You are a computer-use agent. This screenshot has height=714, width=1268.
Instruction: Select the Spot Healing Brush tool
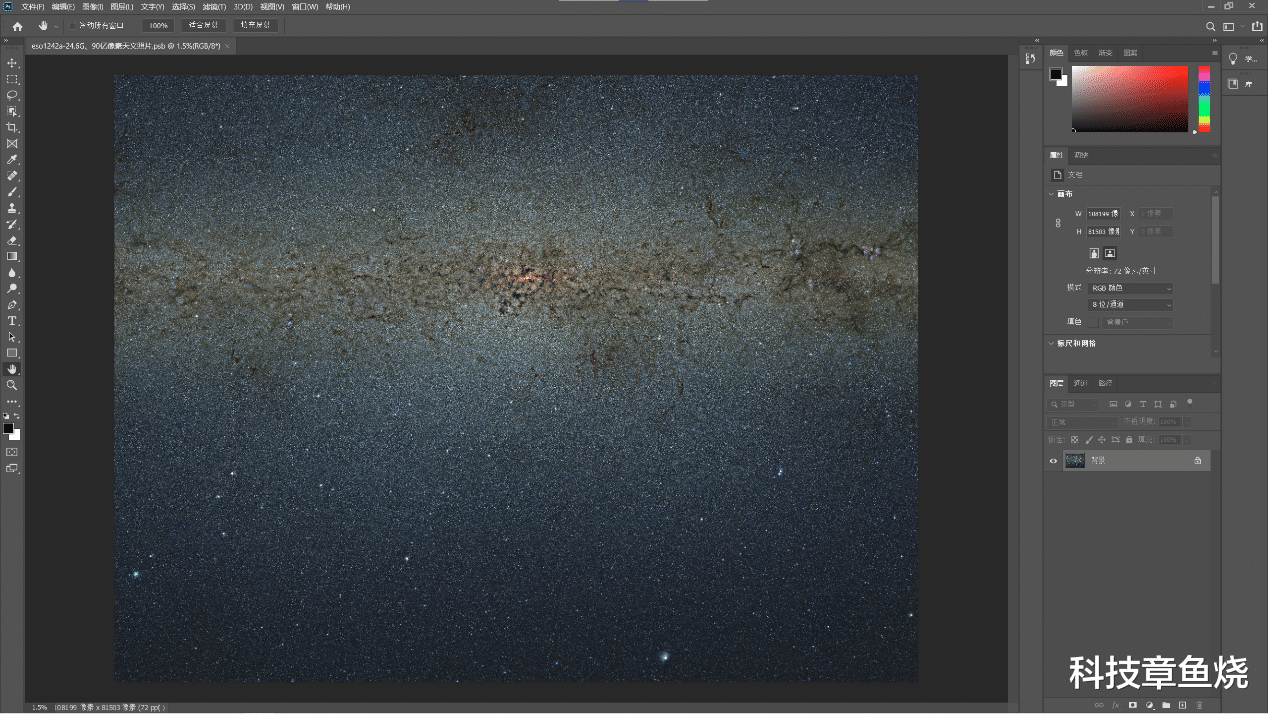point(12,175)
